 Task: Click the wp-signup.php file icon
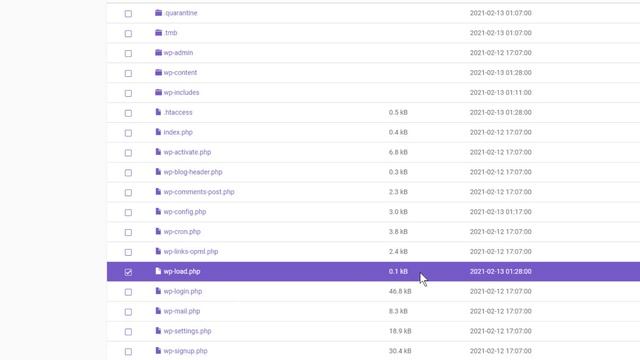pos(158,351)
